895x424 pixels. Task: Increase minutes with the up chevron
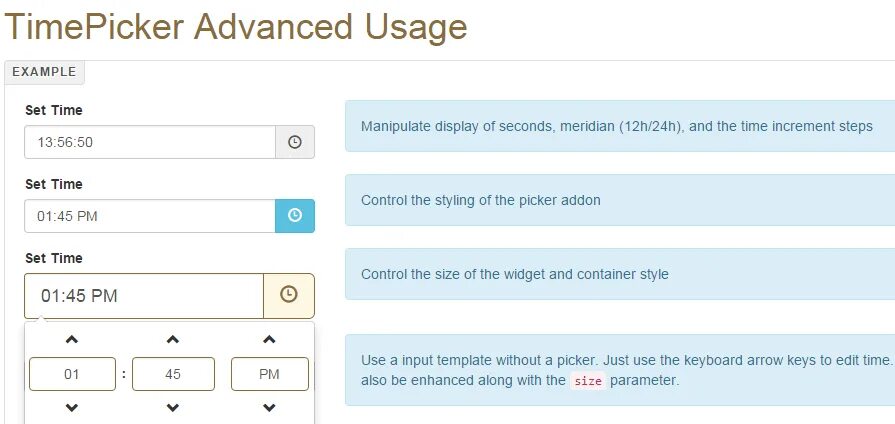click(173, 340)
